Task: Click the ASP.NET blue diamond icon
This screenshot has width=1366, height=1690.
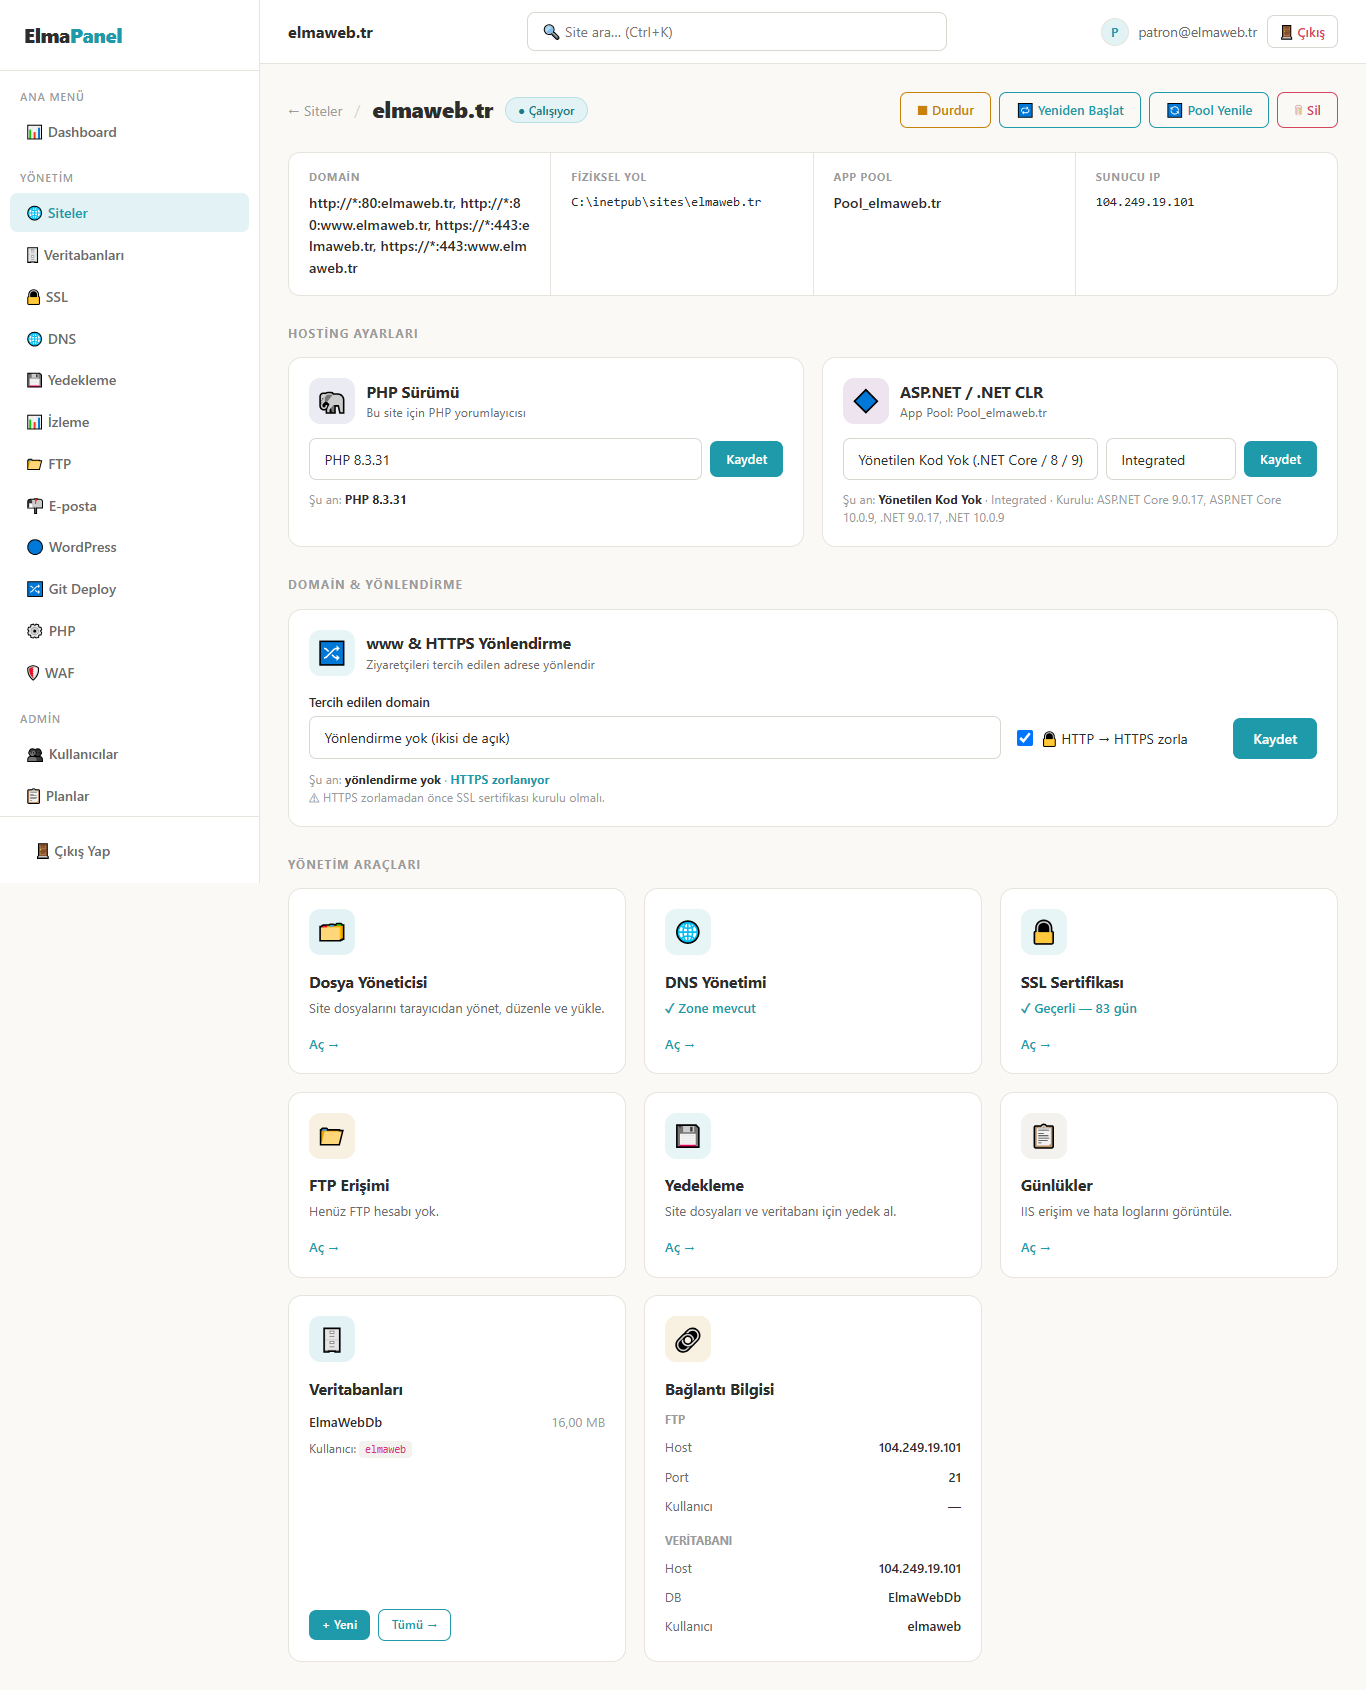Action: (866, 401)
